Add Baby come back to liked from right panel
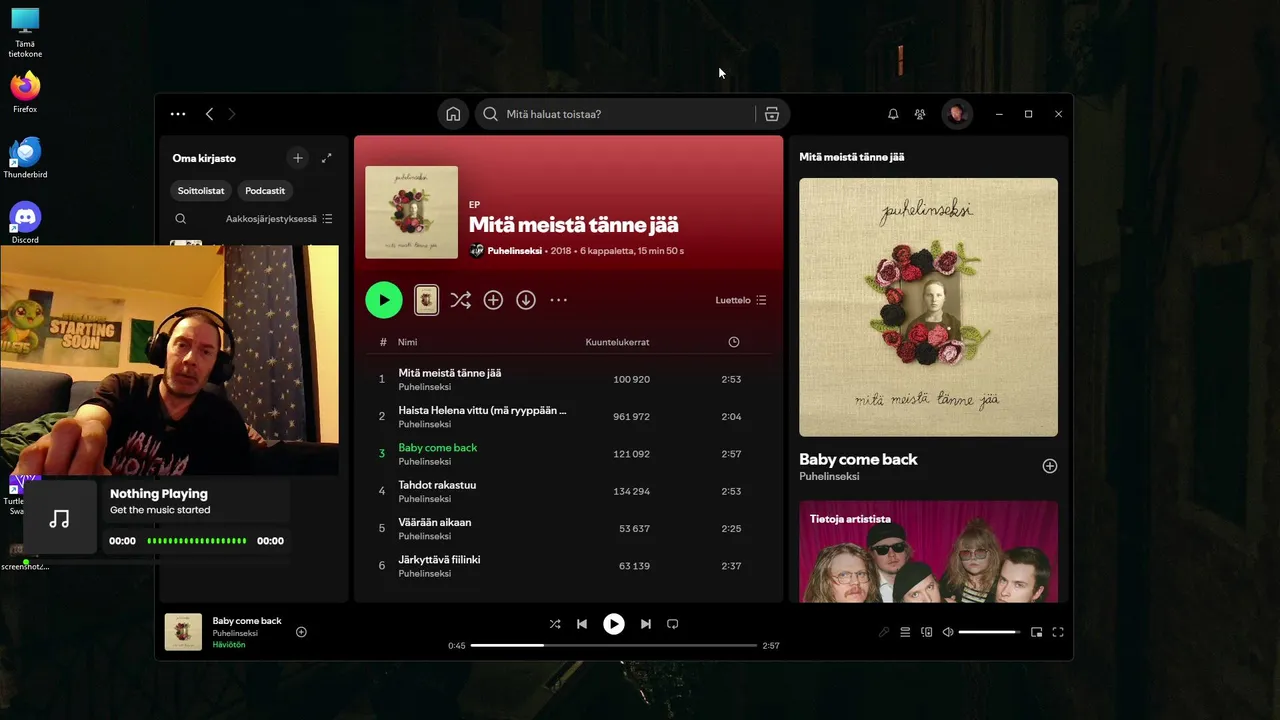 coord(1050,466)
